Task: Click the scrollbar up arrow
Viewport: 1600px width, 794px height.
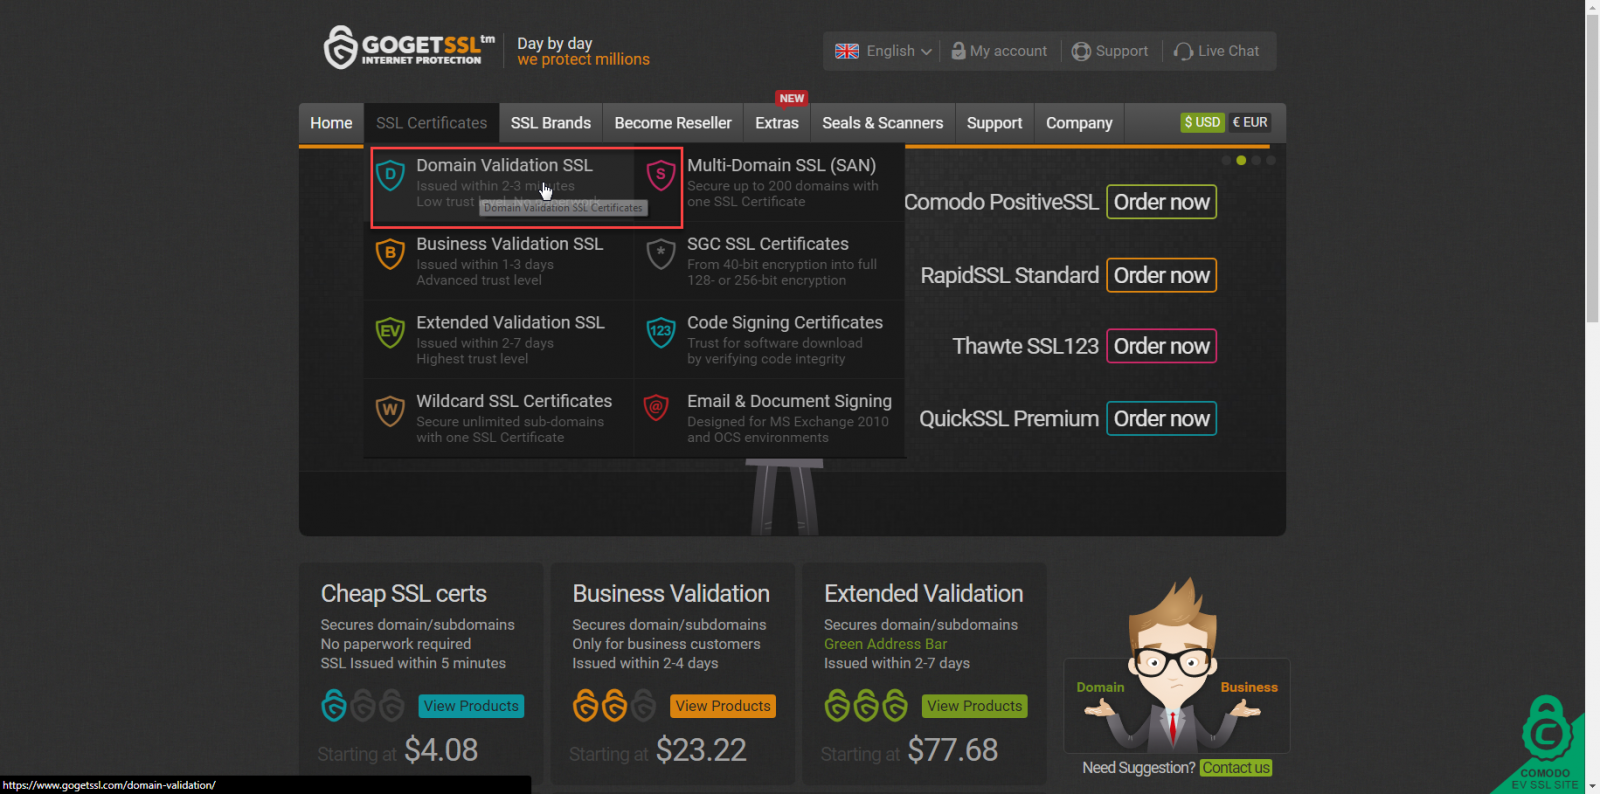Action: (1592, 6)
